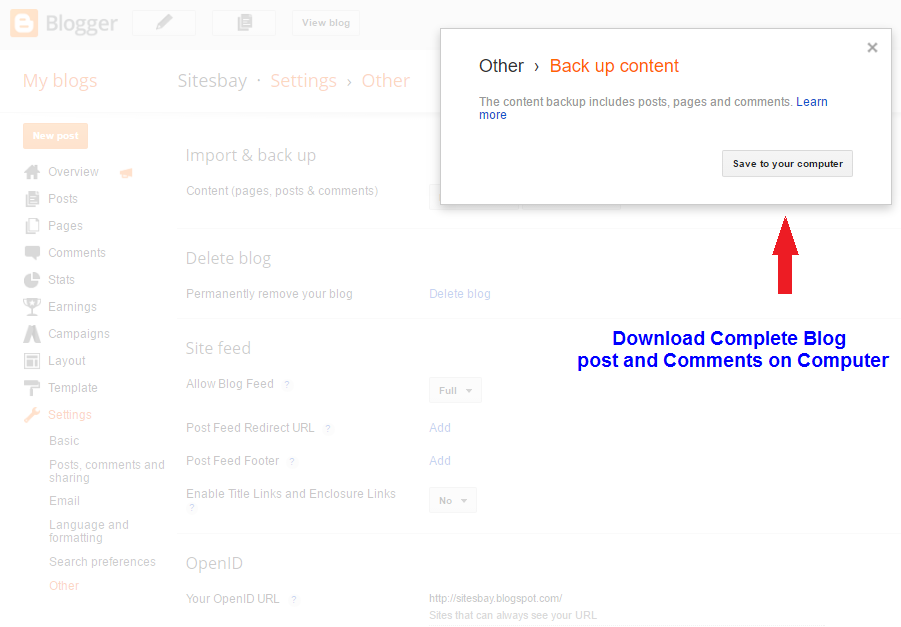Open Search preferences settings
This screenshot has width=901, height=627.
point(102,562)
